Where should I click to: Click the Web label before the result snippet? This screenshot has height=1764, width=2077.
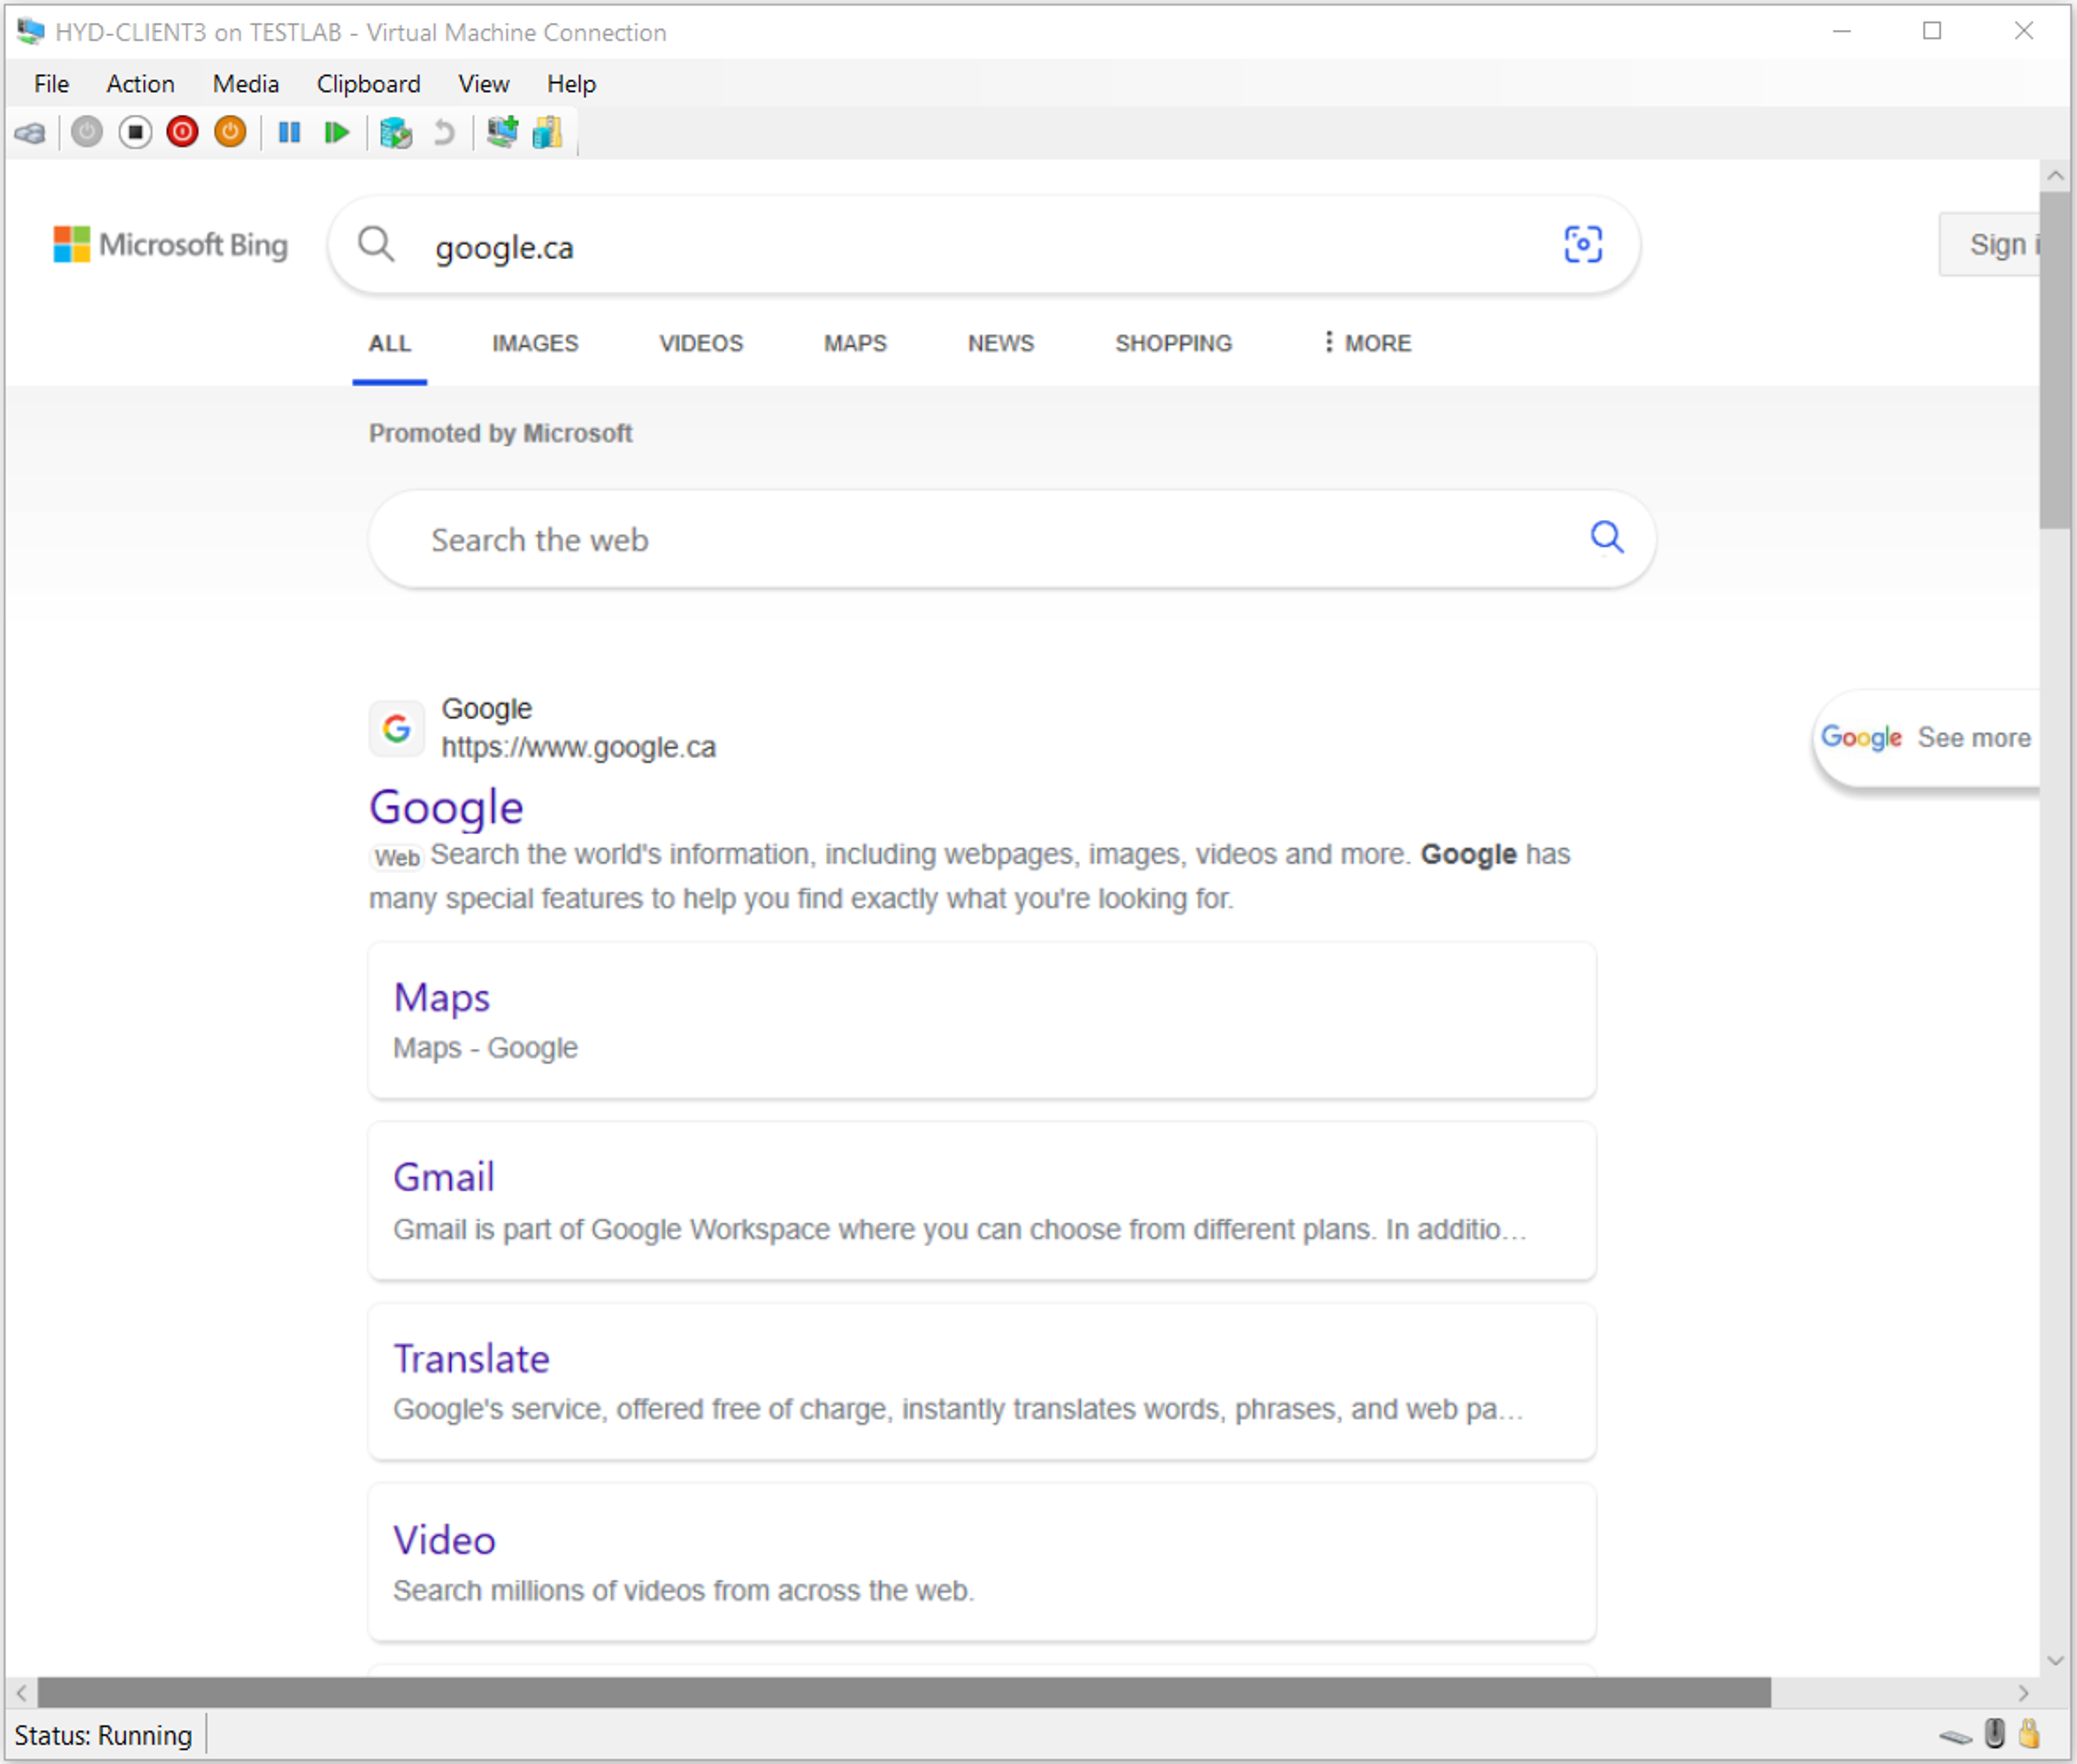397,857
